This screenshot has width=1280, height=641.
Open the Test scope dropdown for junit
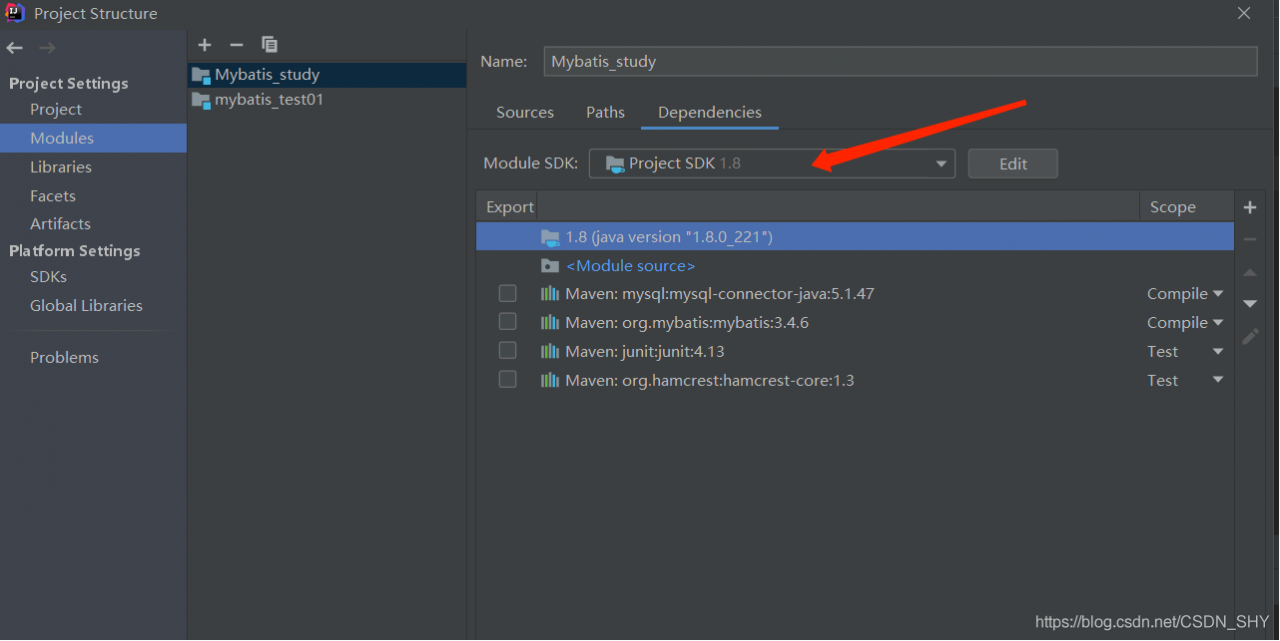(1185, 352)
